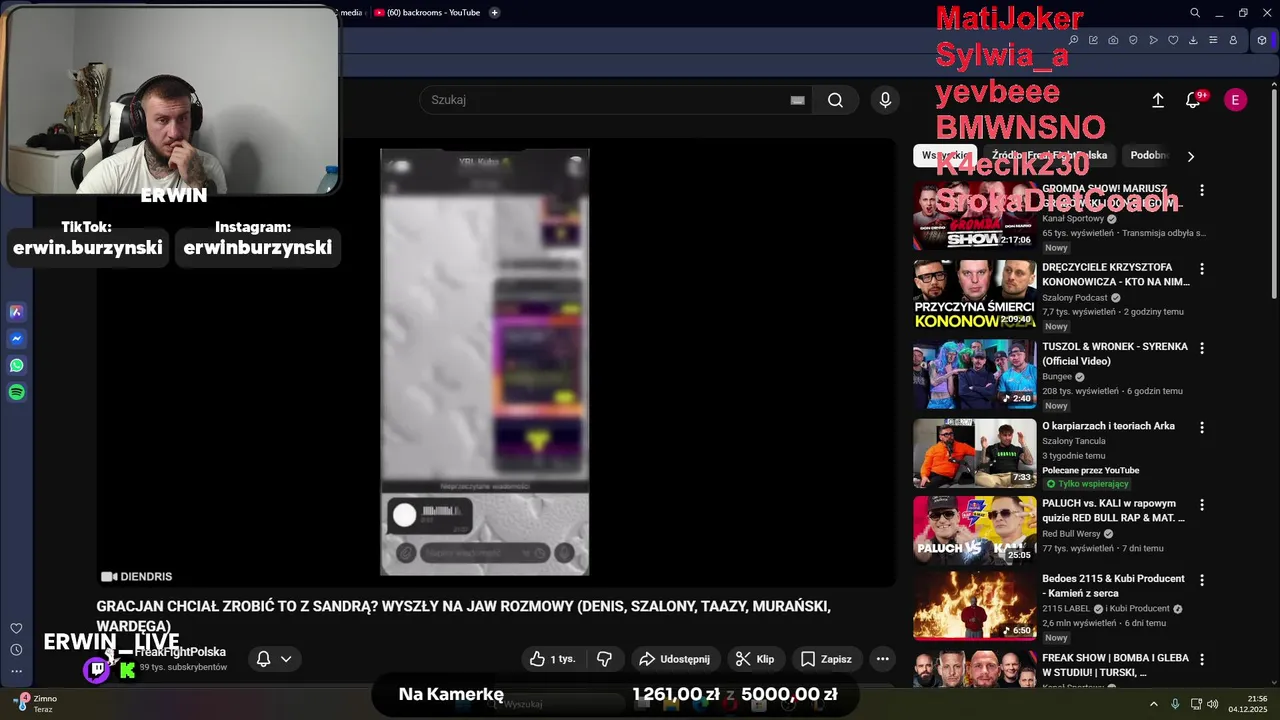Dislike the video with thumbs-down
Viewport: 1280px width, 720px height.
point(604,659)
